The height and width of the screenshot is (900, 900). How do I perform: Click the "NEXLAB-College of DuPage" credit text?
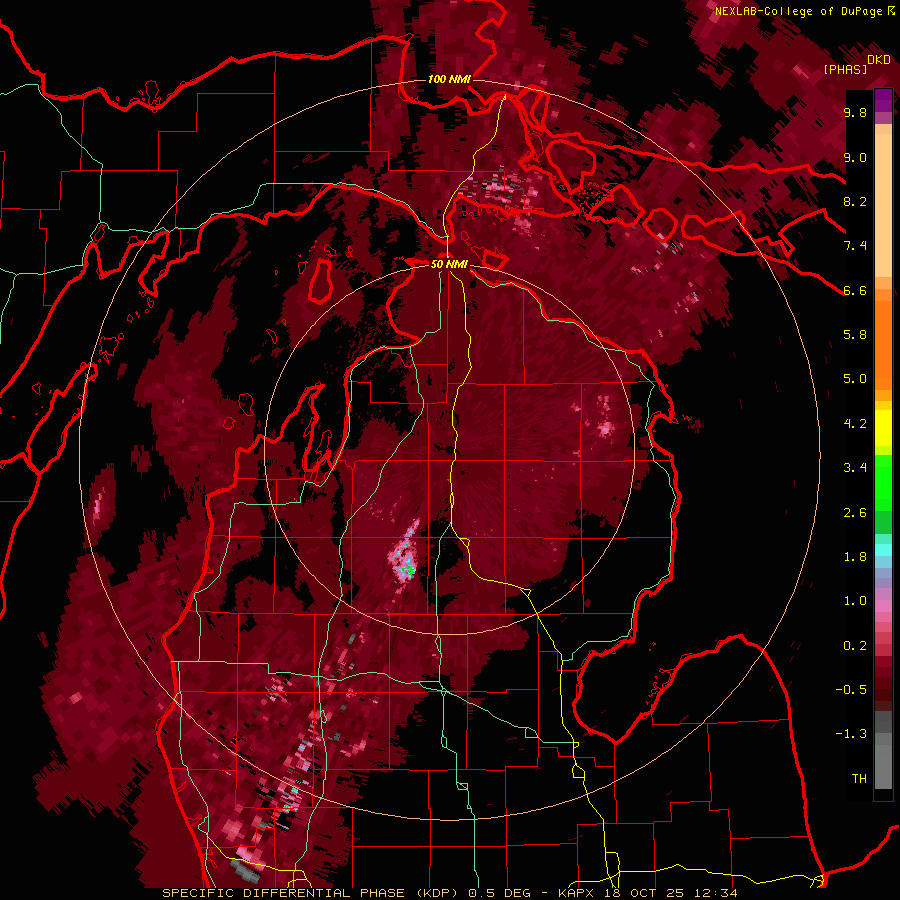[x=800, y=11]
